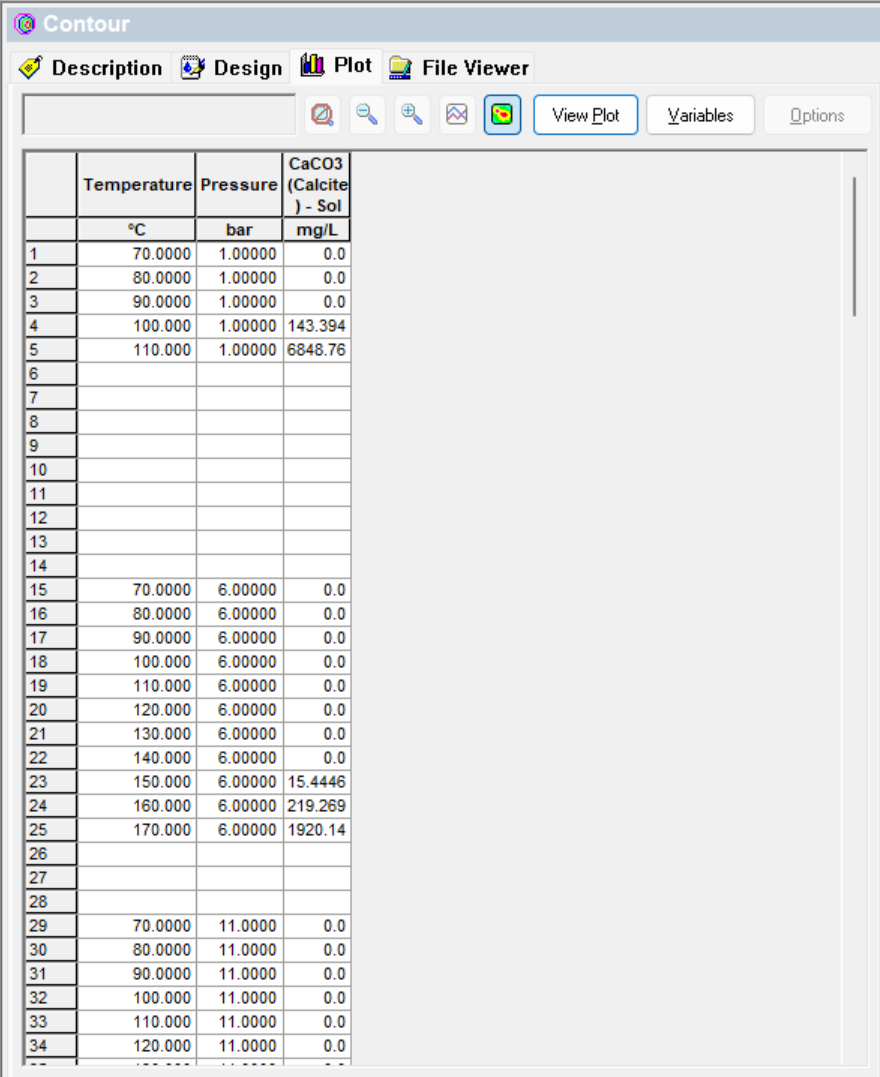Image resolution: width=880 pixels, height=1077 pixels.
Task: Click temperature 100.000 in row 4
Action: coord(137,326)
